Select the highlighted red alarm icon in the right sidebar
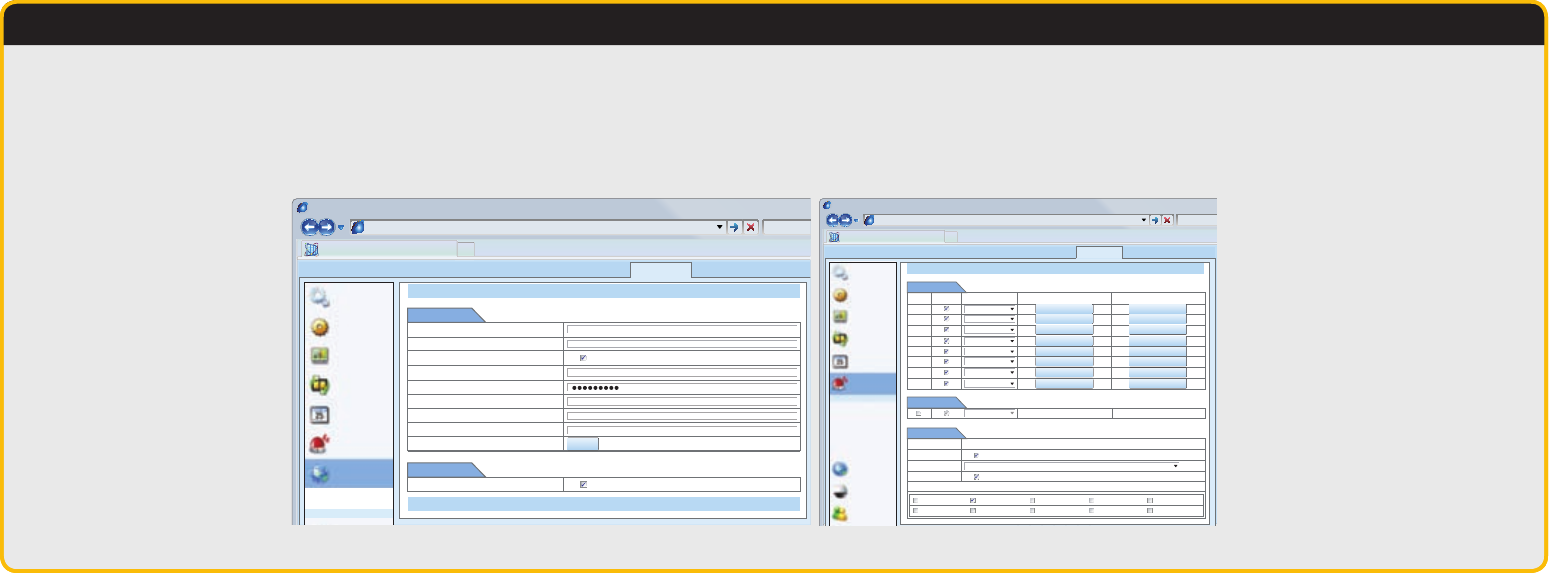The height and width of the screenshot is (573, 1549). pyautogui.click(x=841, y=383)
